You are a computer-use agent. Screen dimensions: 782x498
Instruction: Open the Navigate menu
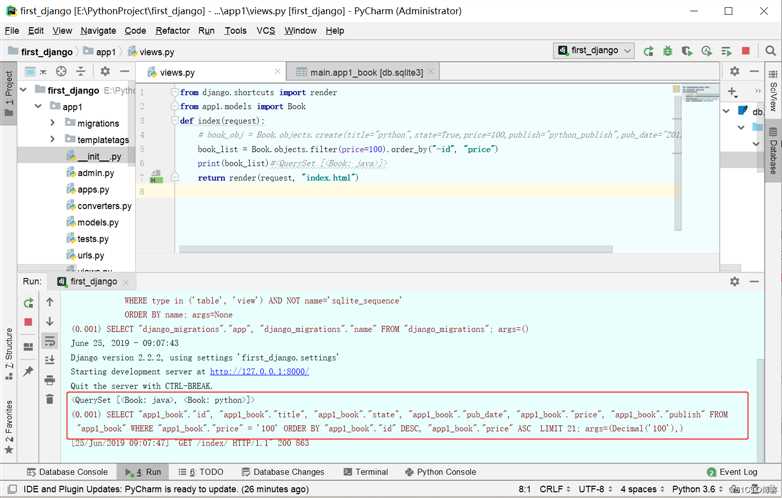[98, 30]
